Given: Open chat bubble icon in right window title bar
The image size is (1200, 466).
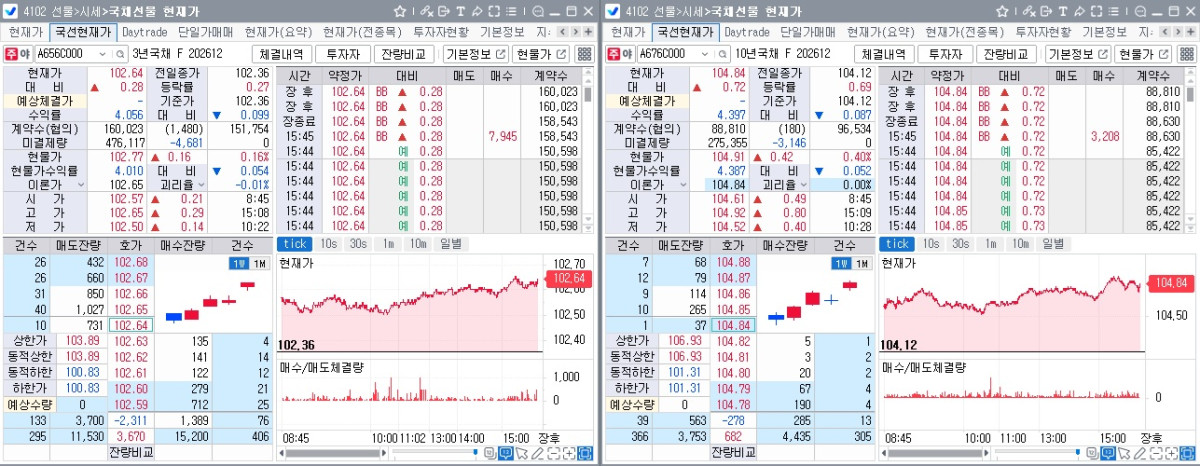Looking at the screenshot, I should click(1139, 12).
